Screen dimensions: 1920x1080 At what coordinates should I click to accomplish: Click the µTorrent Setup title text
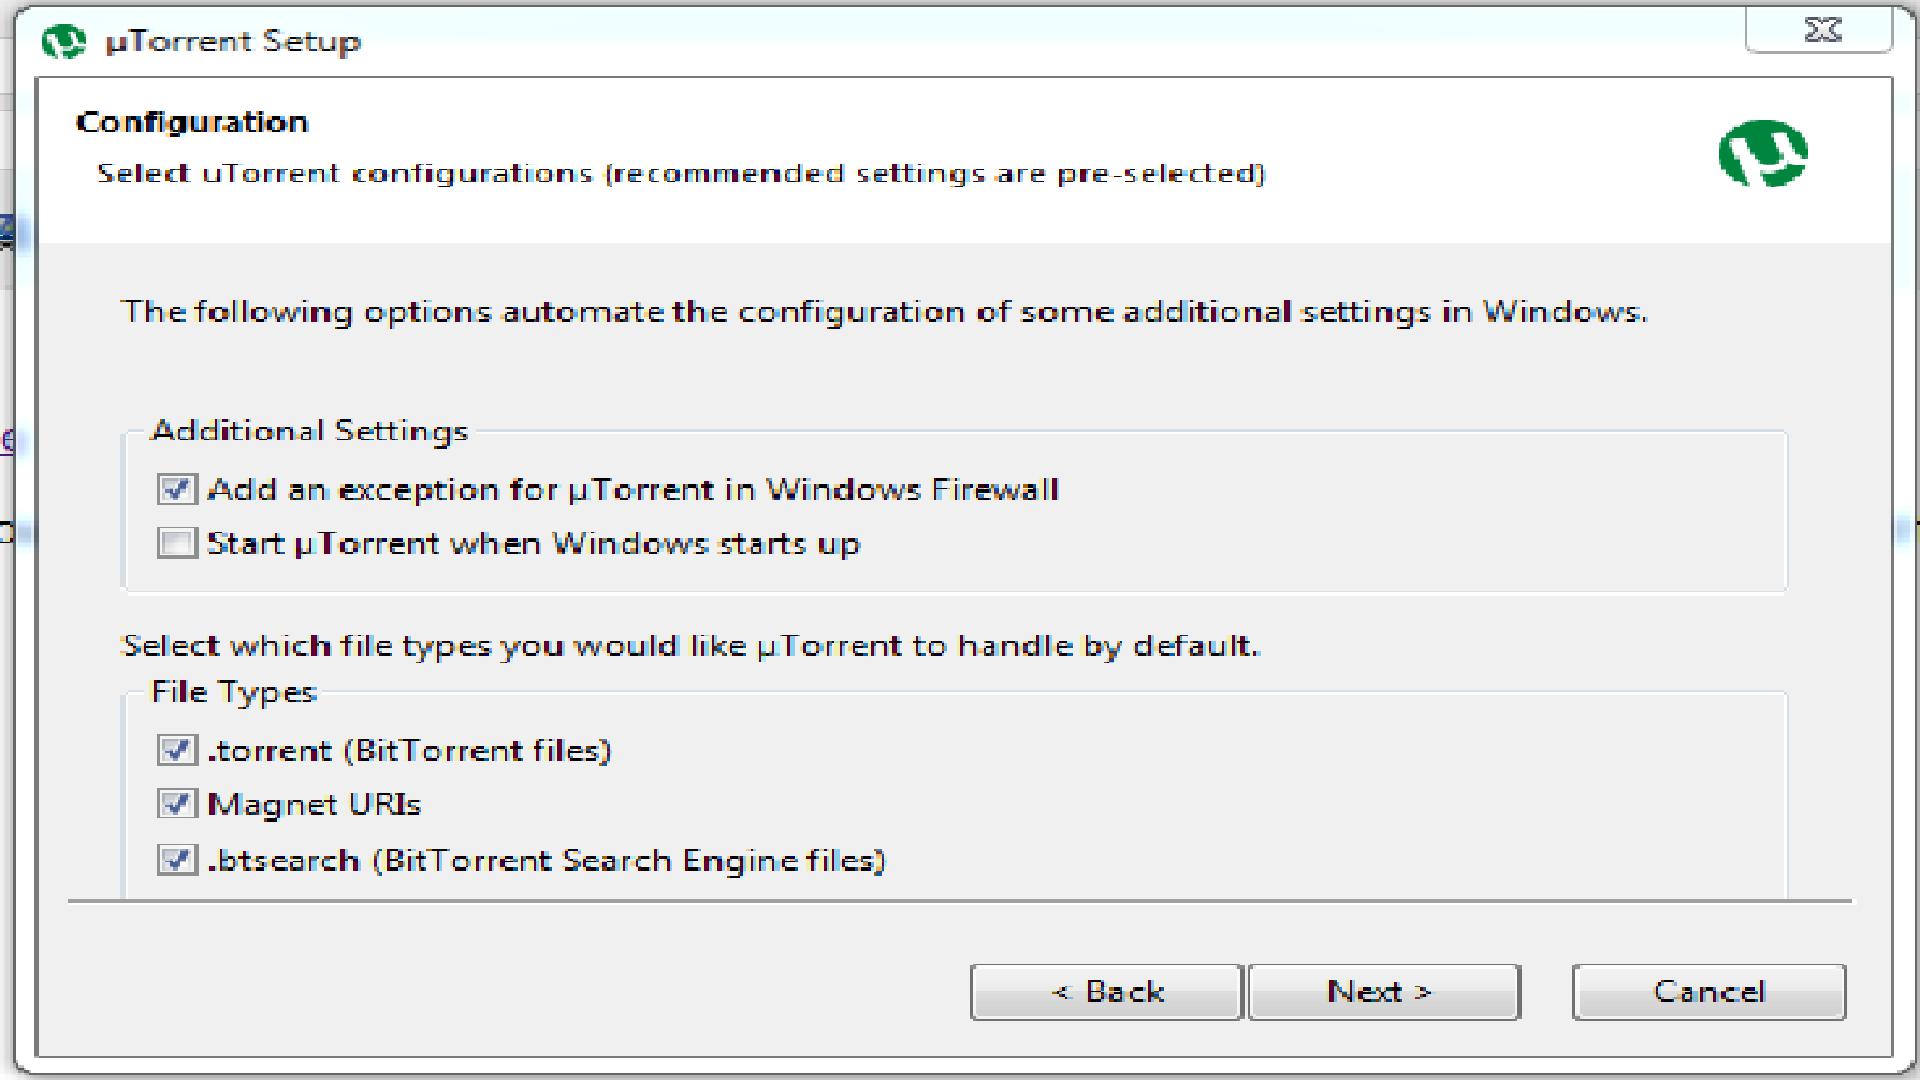[x=233, y=42]
